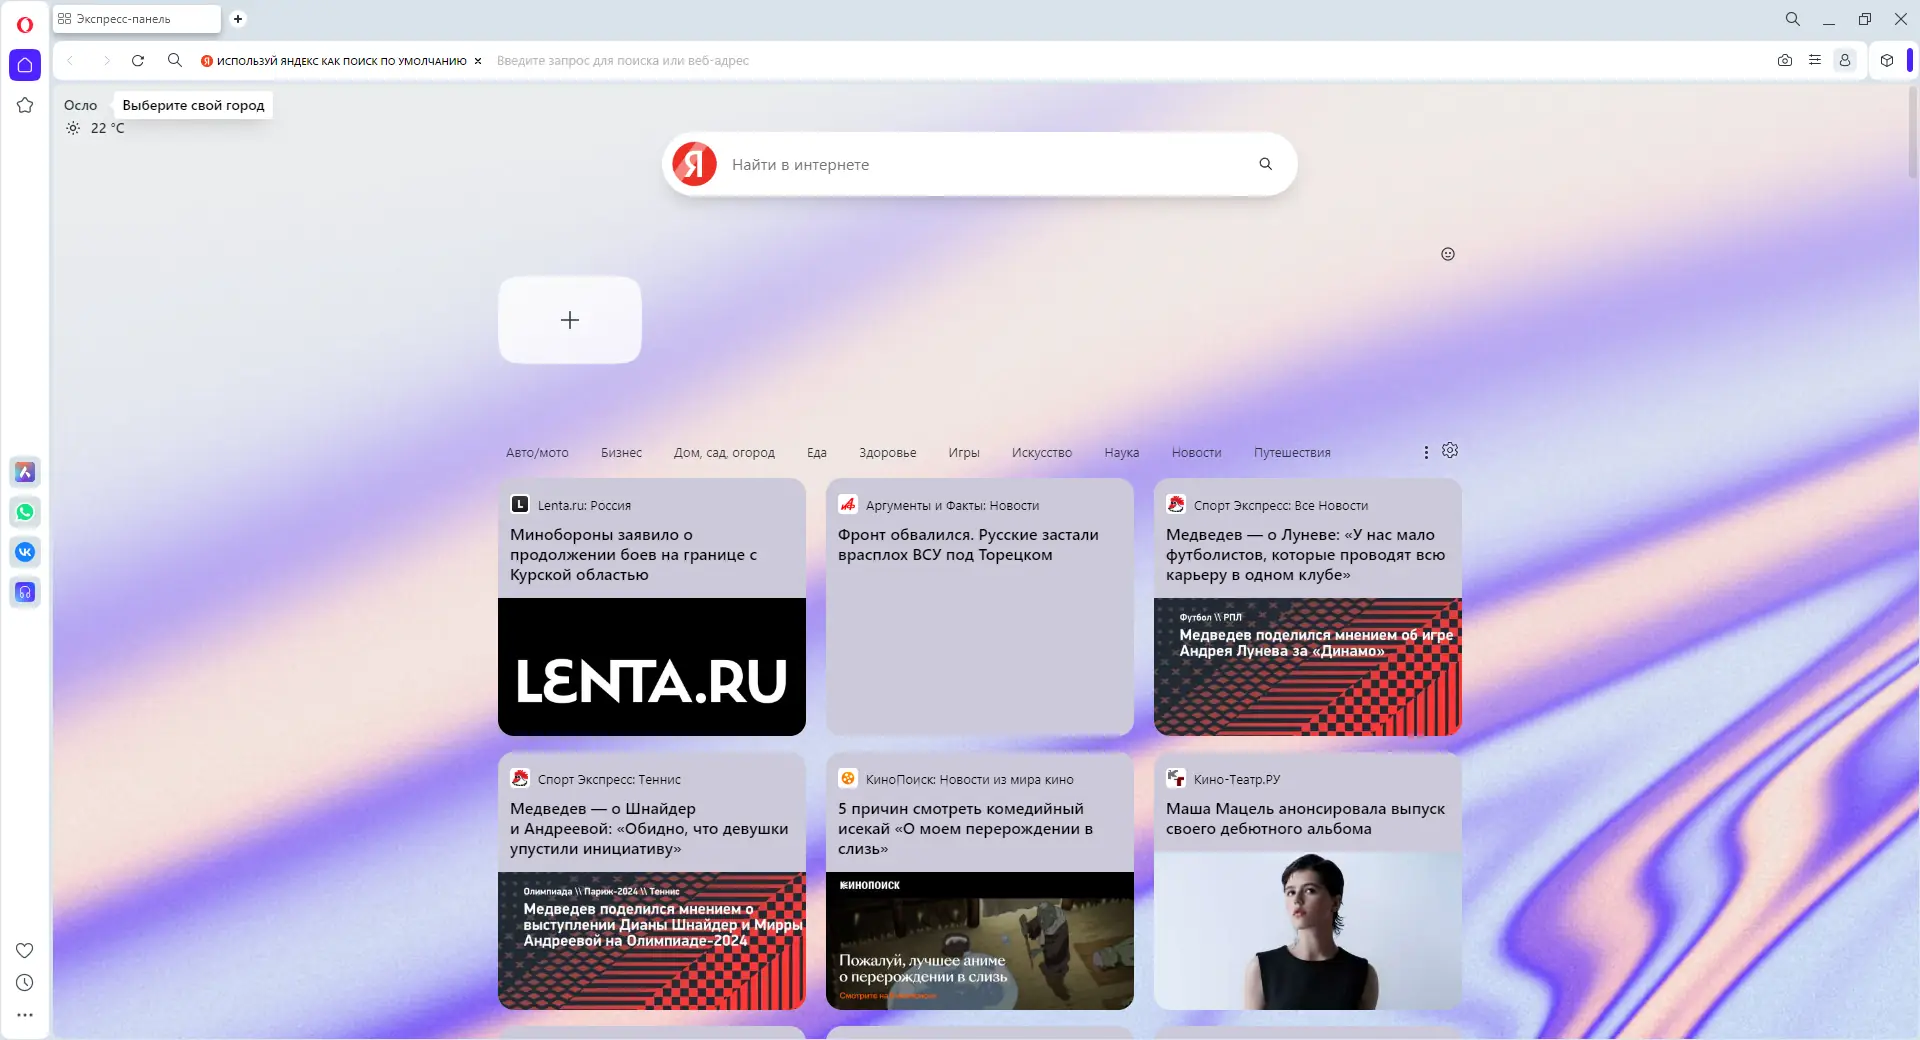Open WhatsApp in the sidebar

(25, 512)
